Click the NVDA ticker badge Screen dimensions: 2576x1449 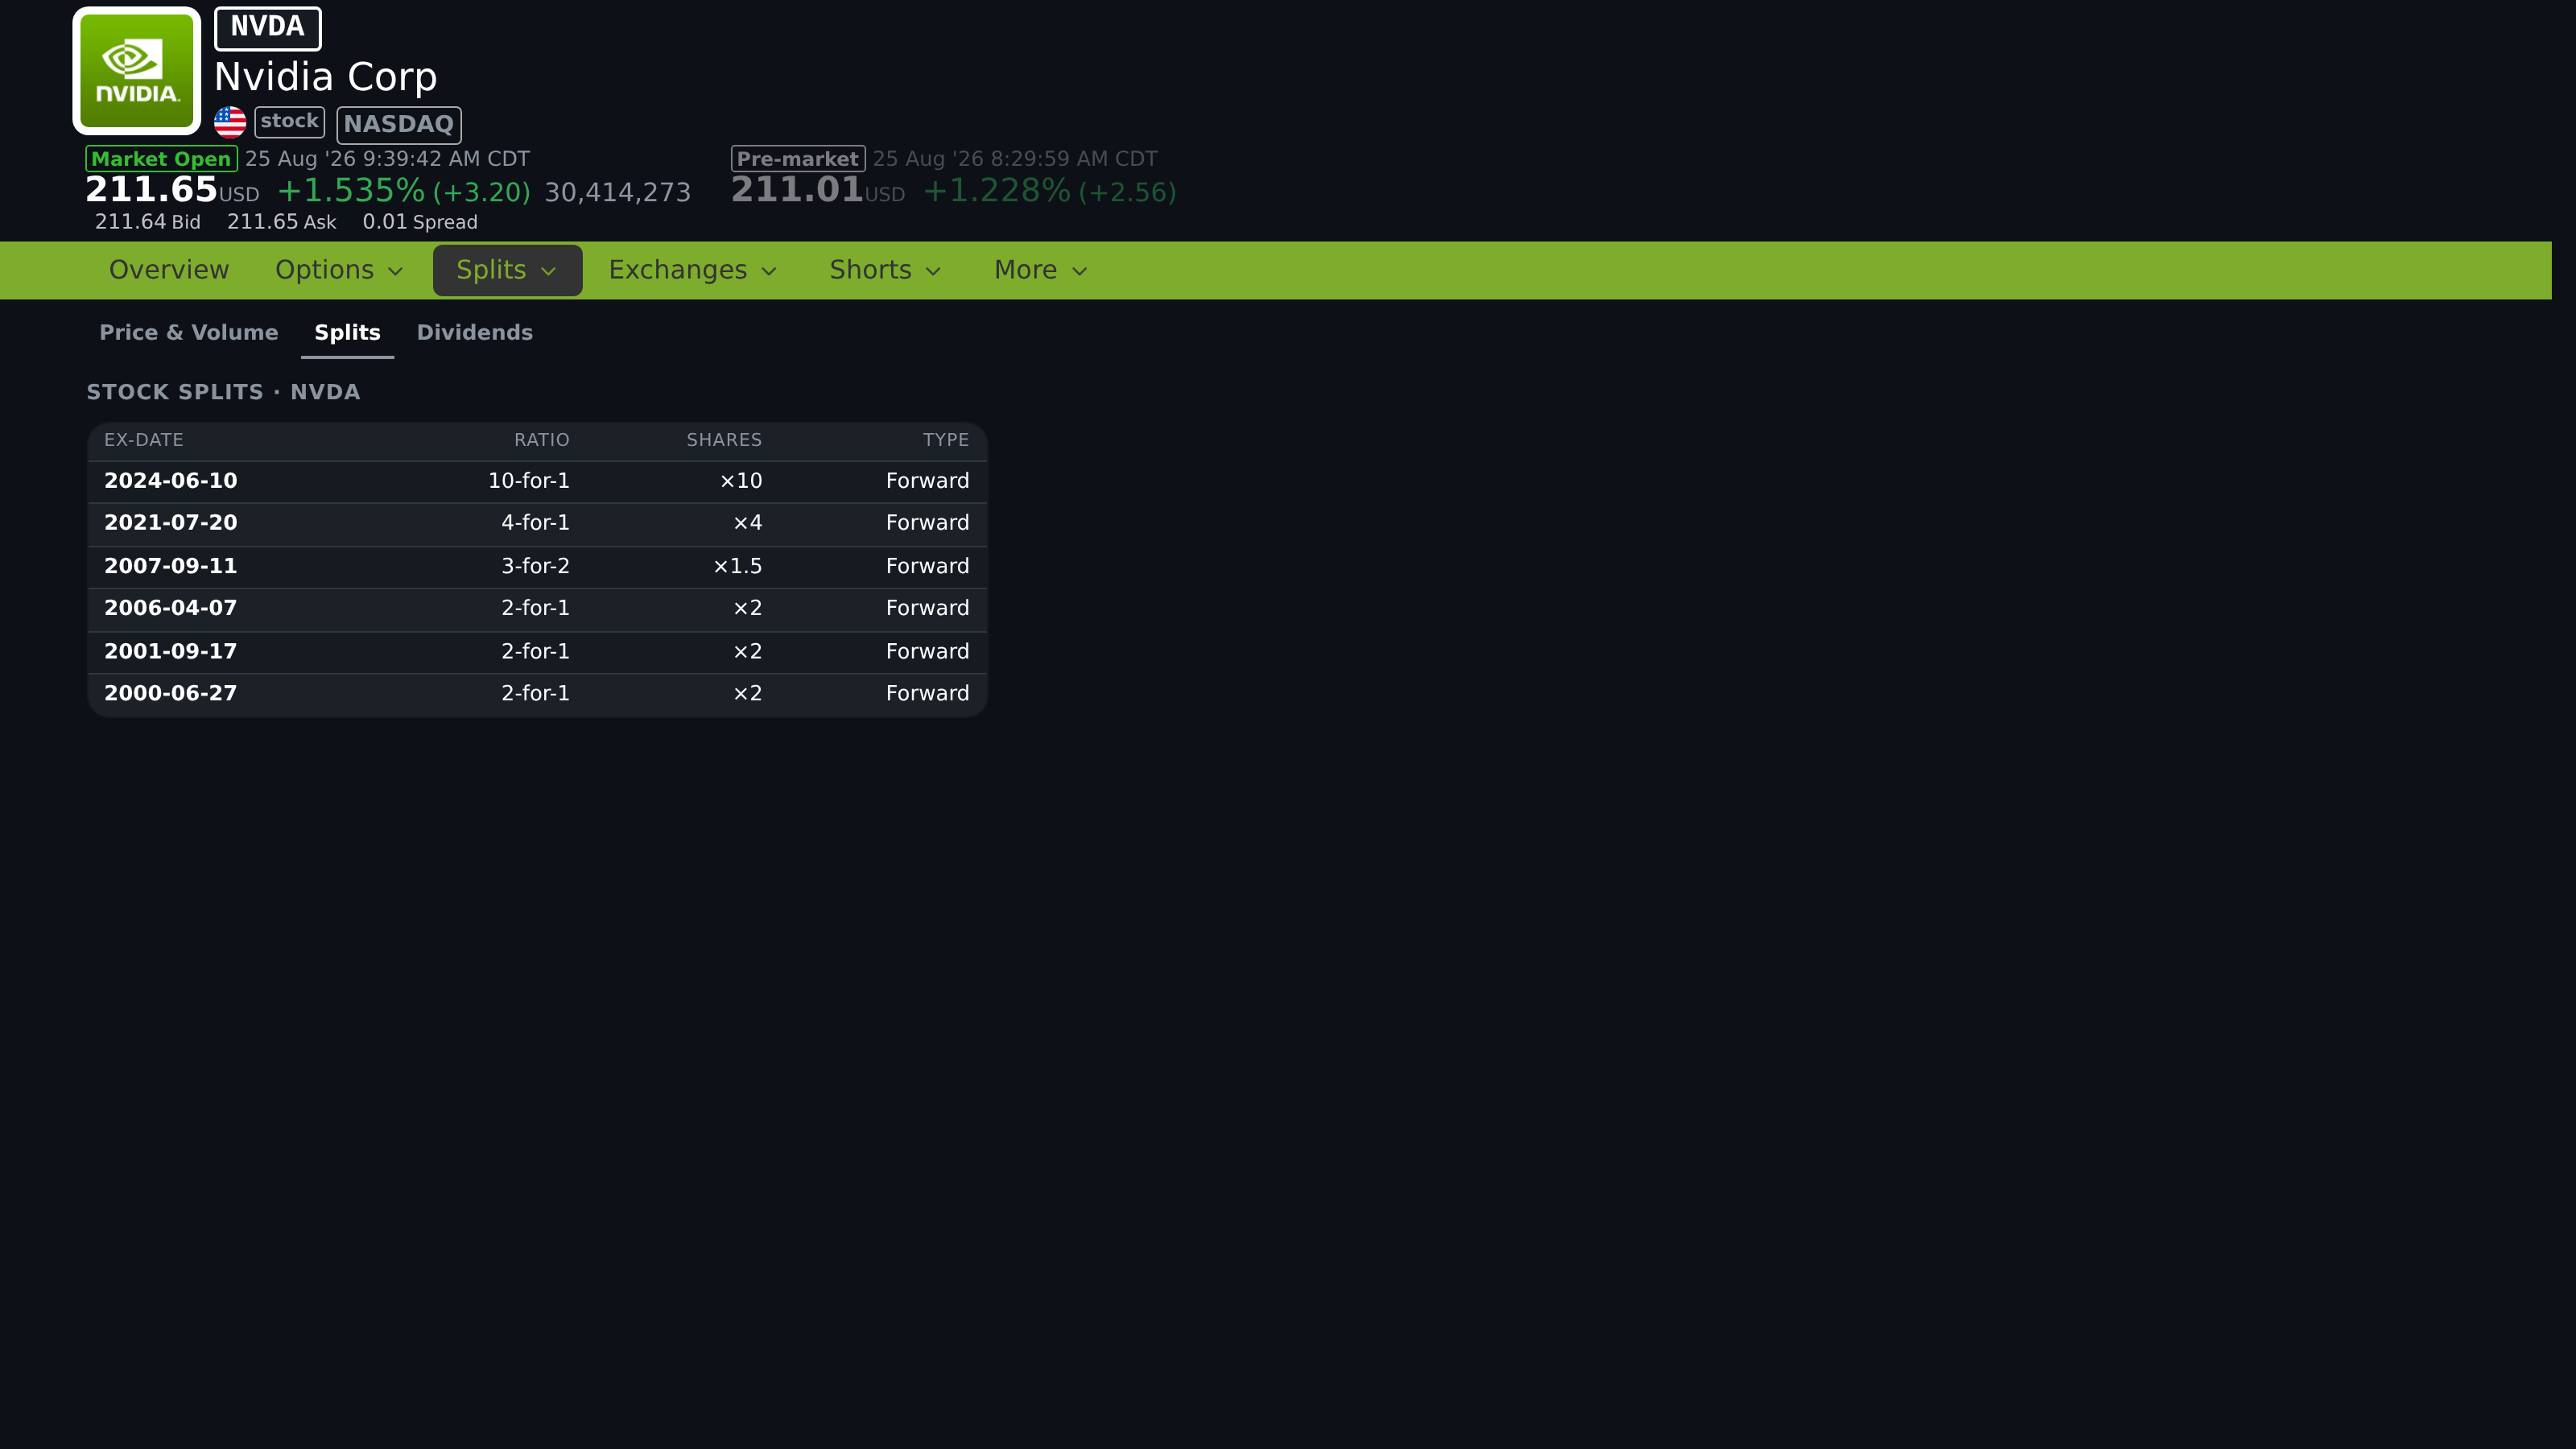click(268, 28)
